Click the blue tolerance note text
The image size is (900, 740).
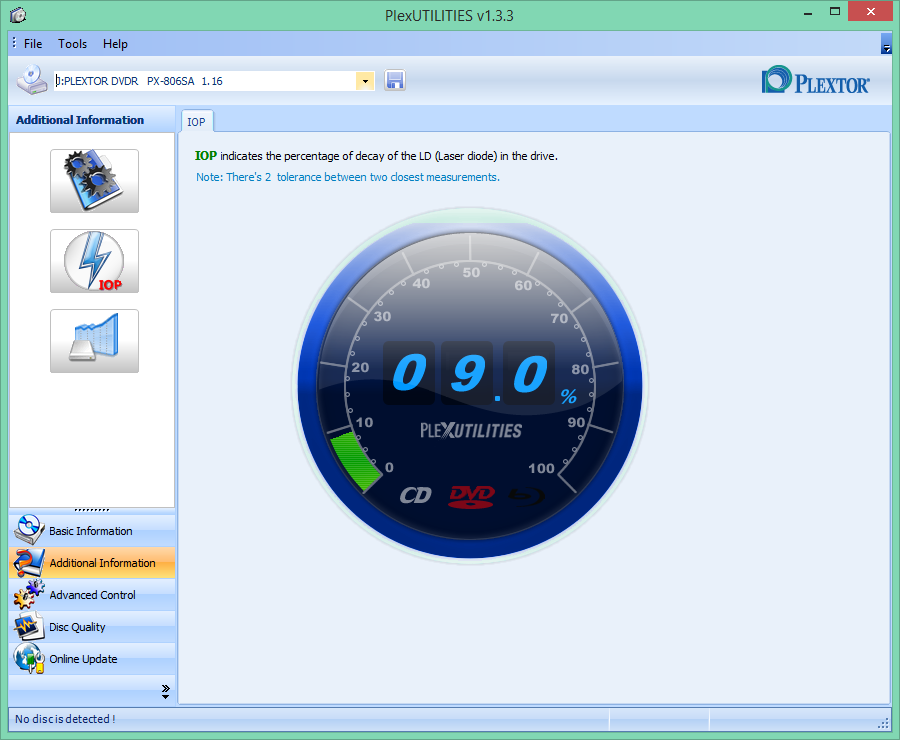348,177
